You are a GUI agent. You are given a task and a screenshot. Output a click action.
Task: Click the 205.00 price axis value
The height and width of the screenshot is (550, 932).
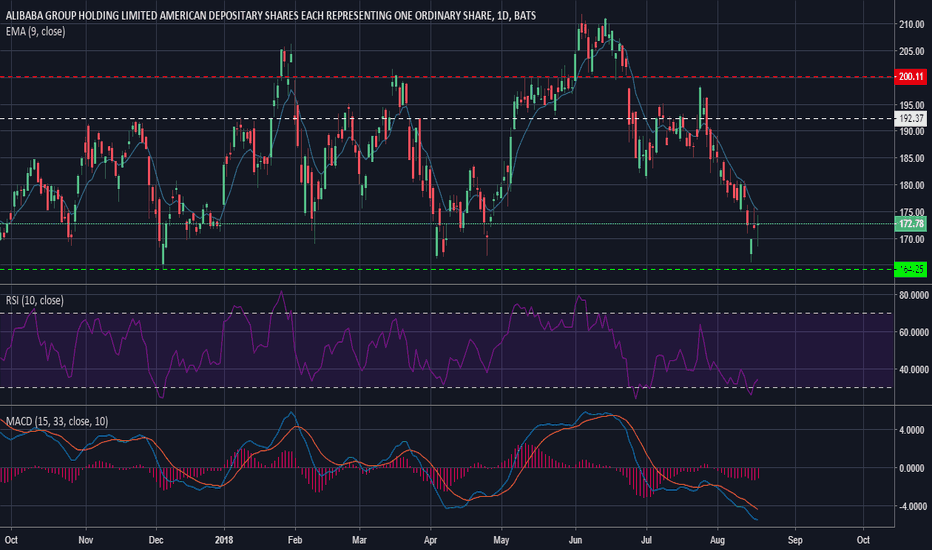click(x=911, y=51)
